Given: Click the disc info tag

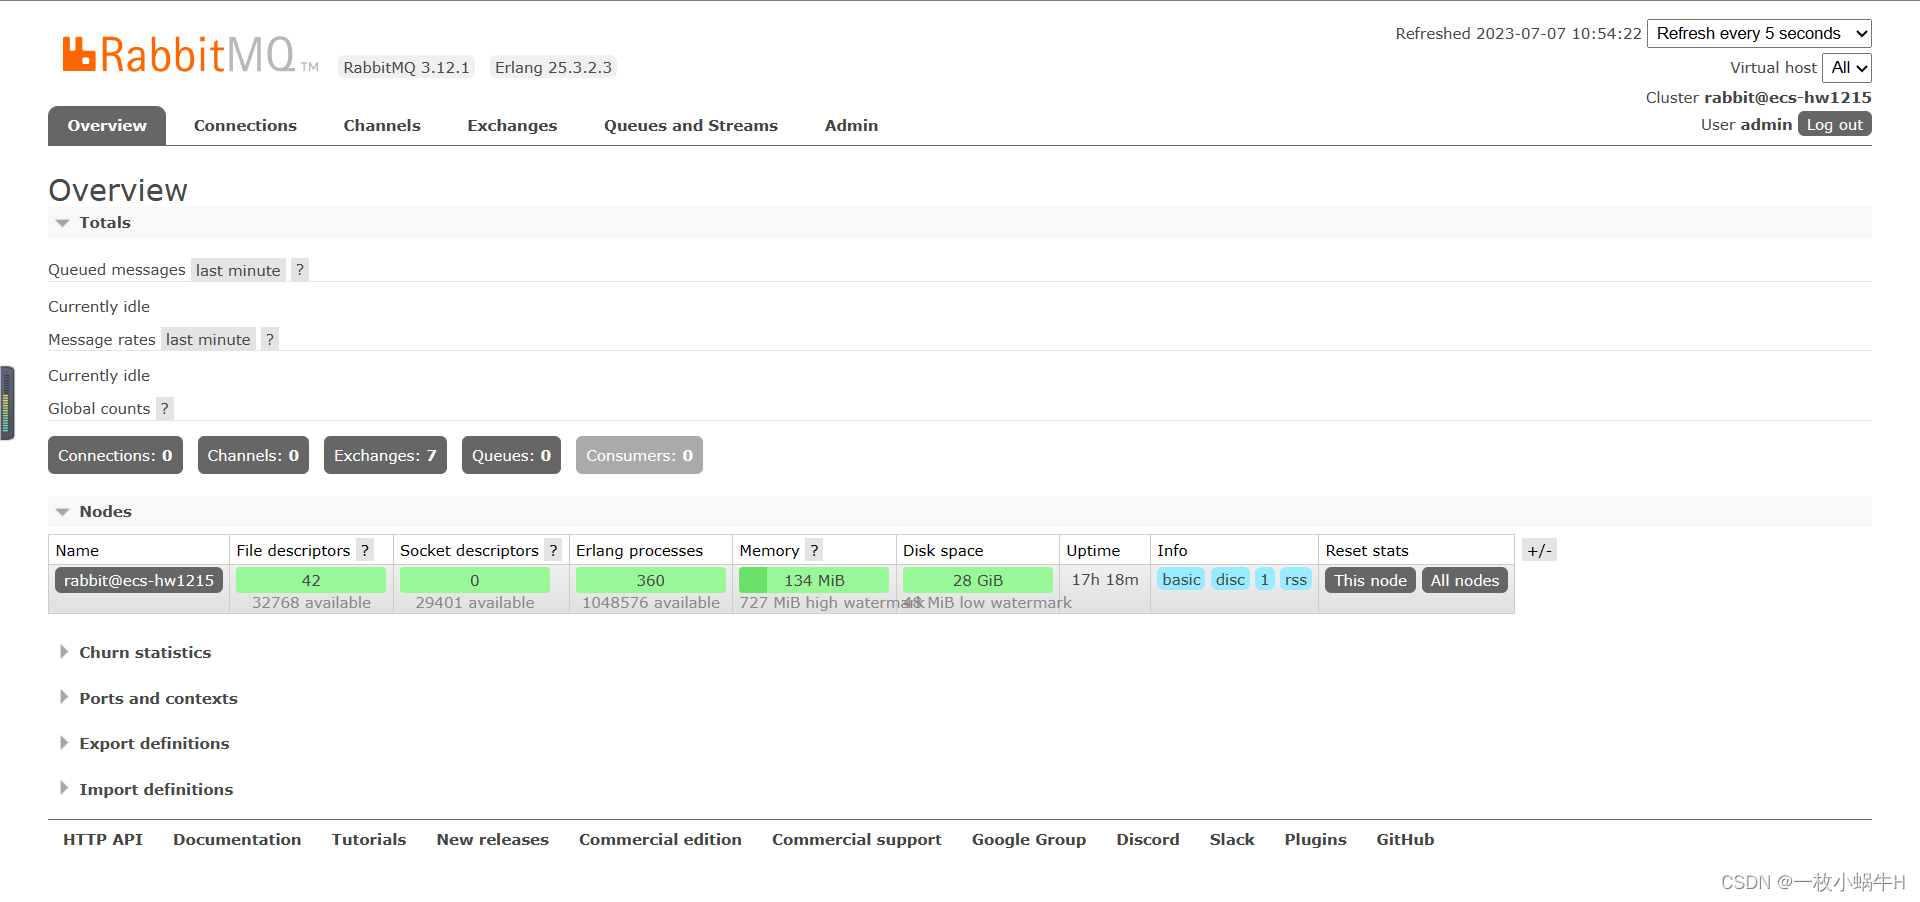Looking at the screenshot, I should pos(1230,579).
